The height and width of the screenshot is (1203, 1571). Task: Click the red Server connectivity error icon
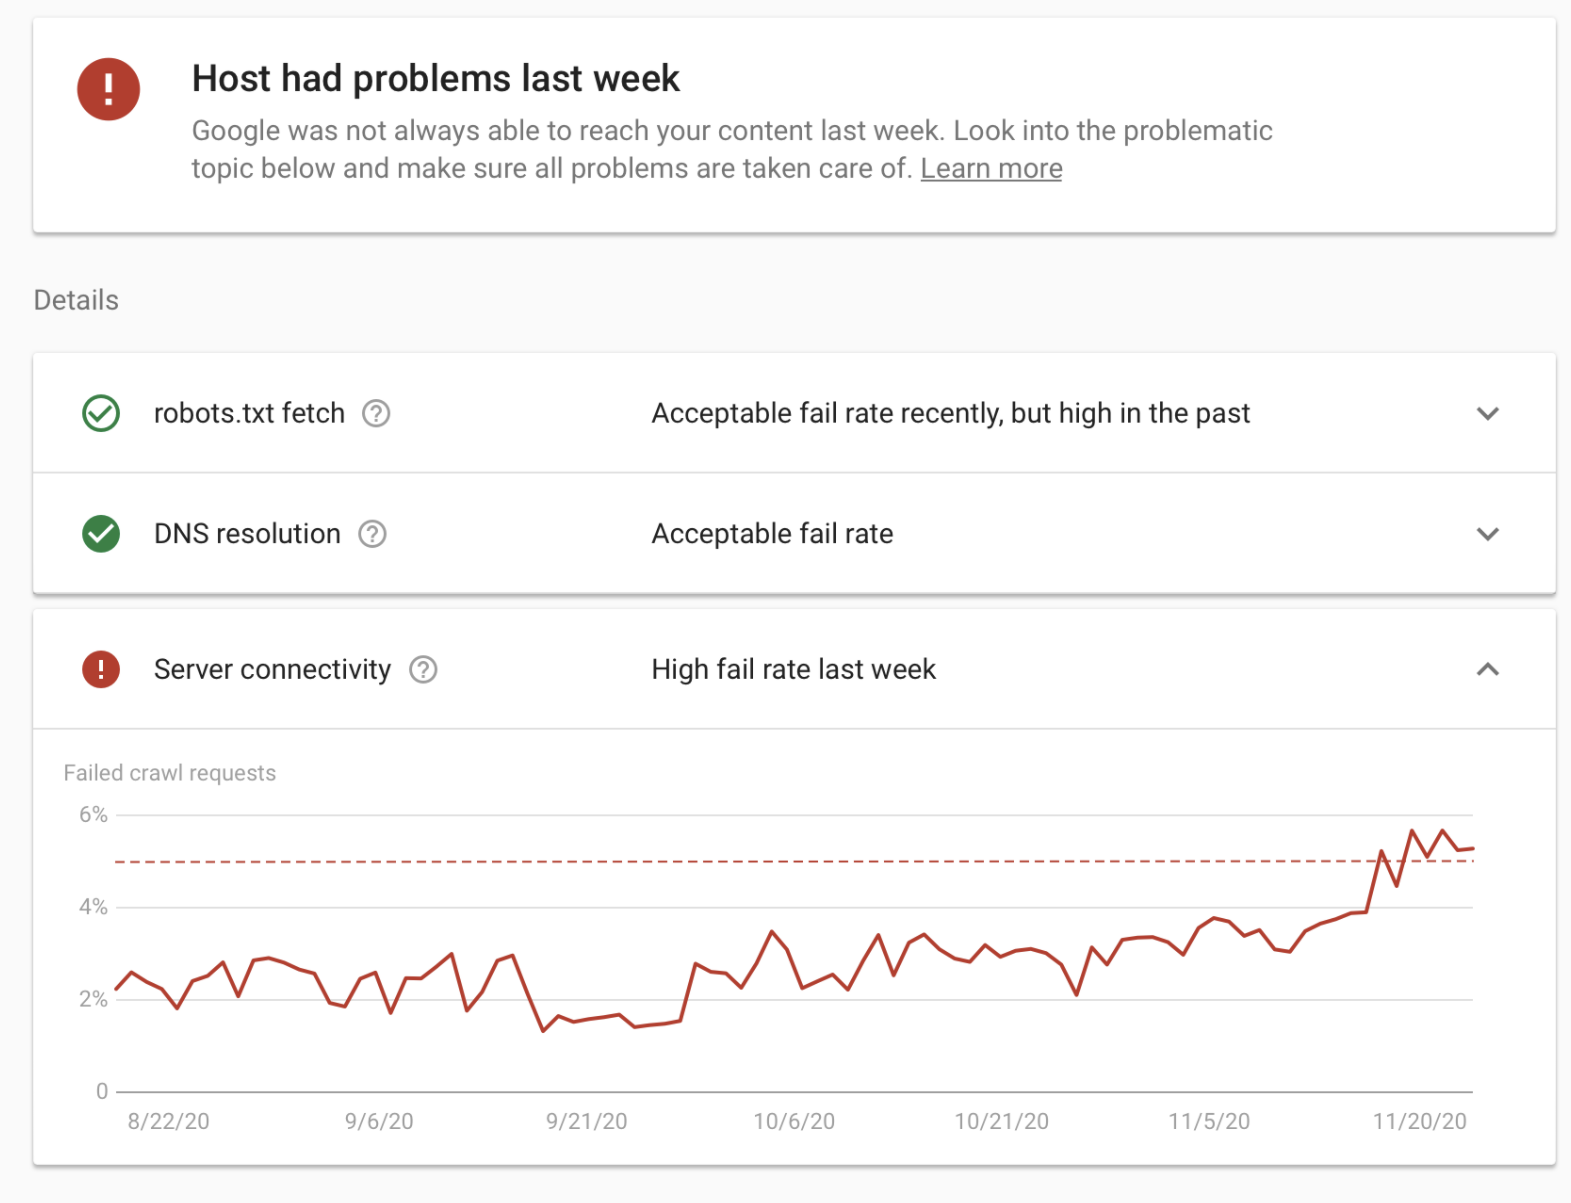pos(100,670)
